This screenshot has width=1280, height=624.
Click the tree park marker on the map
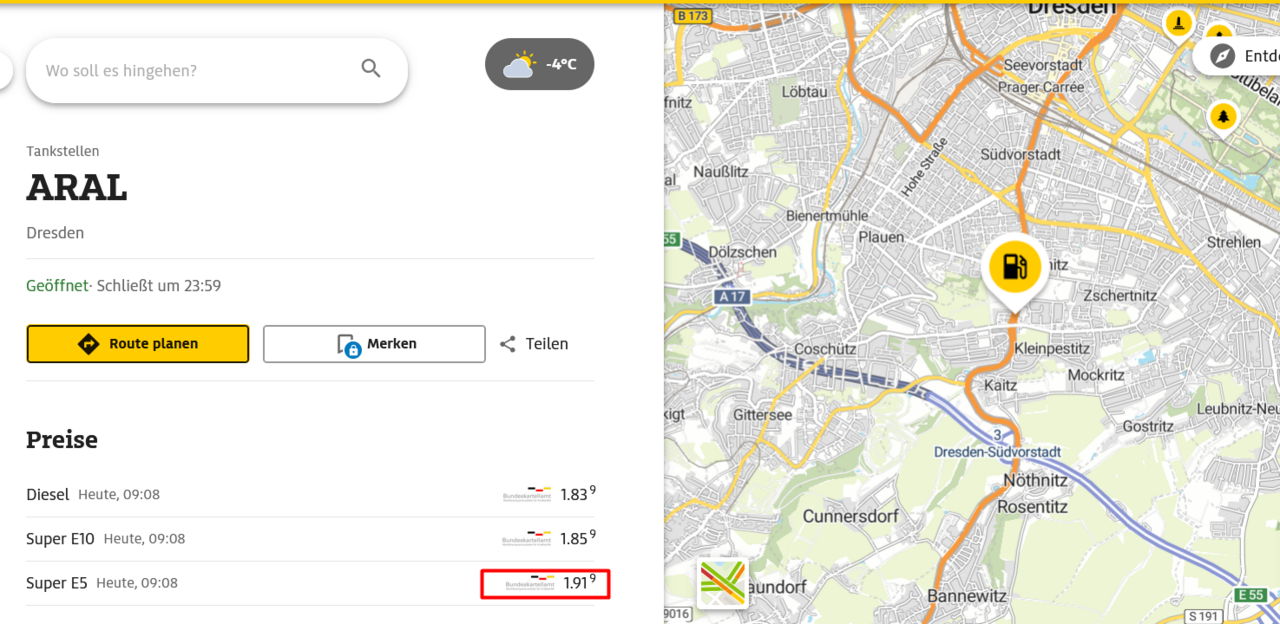(1222, 116)
